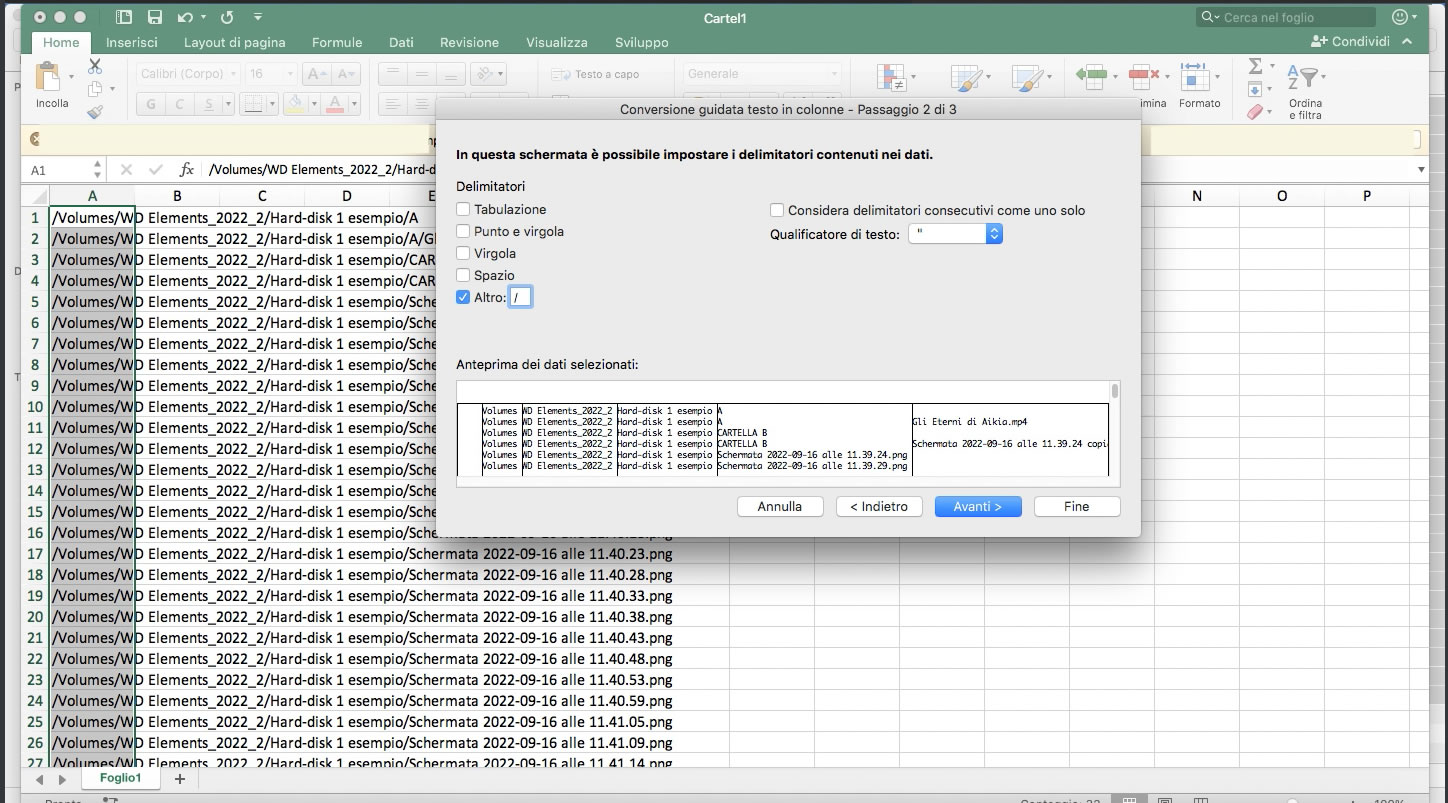Enable the Tabulazione delimiter checkbox
The width and height of the screenshot is (1448, 803).
463,209
